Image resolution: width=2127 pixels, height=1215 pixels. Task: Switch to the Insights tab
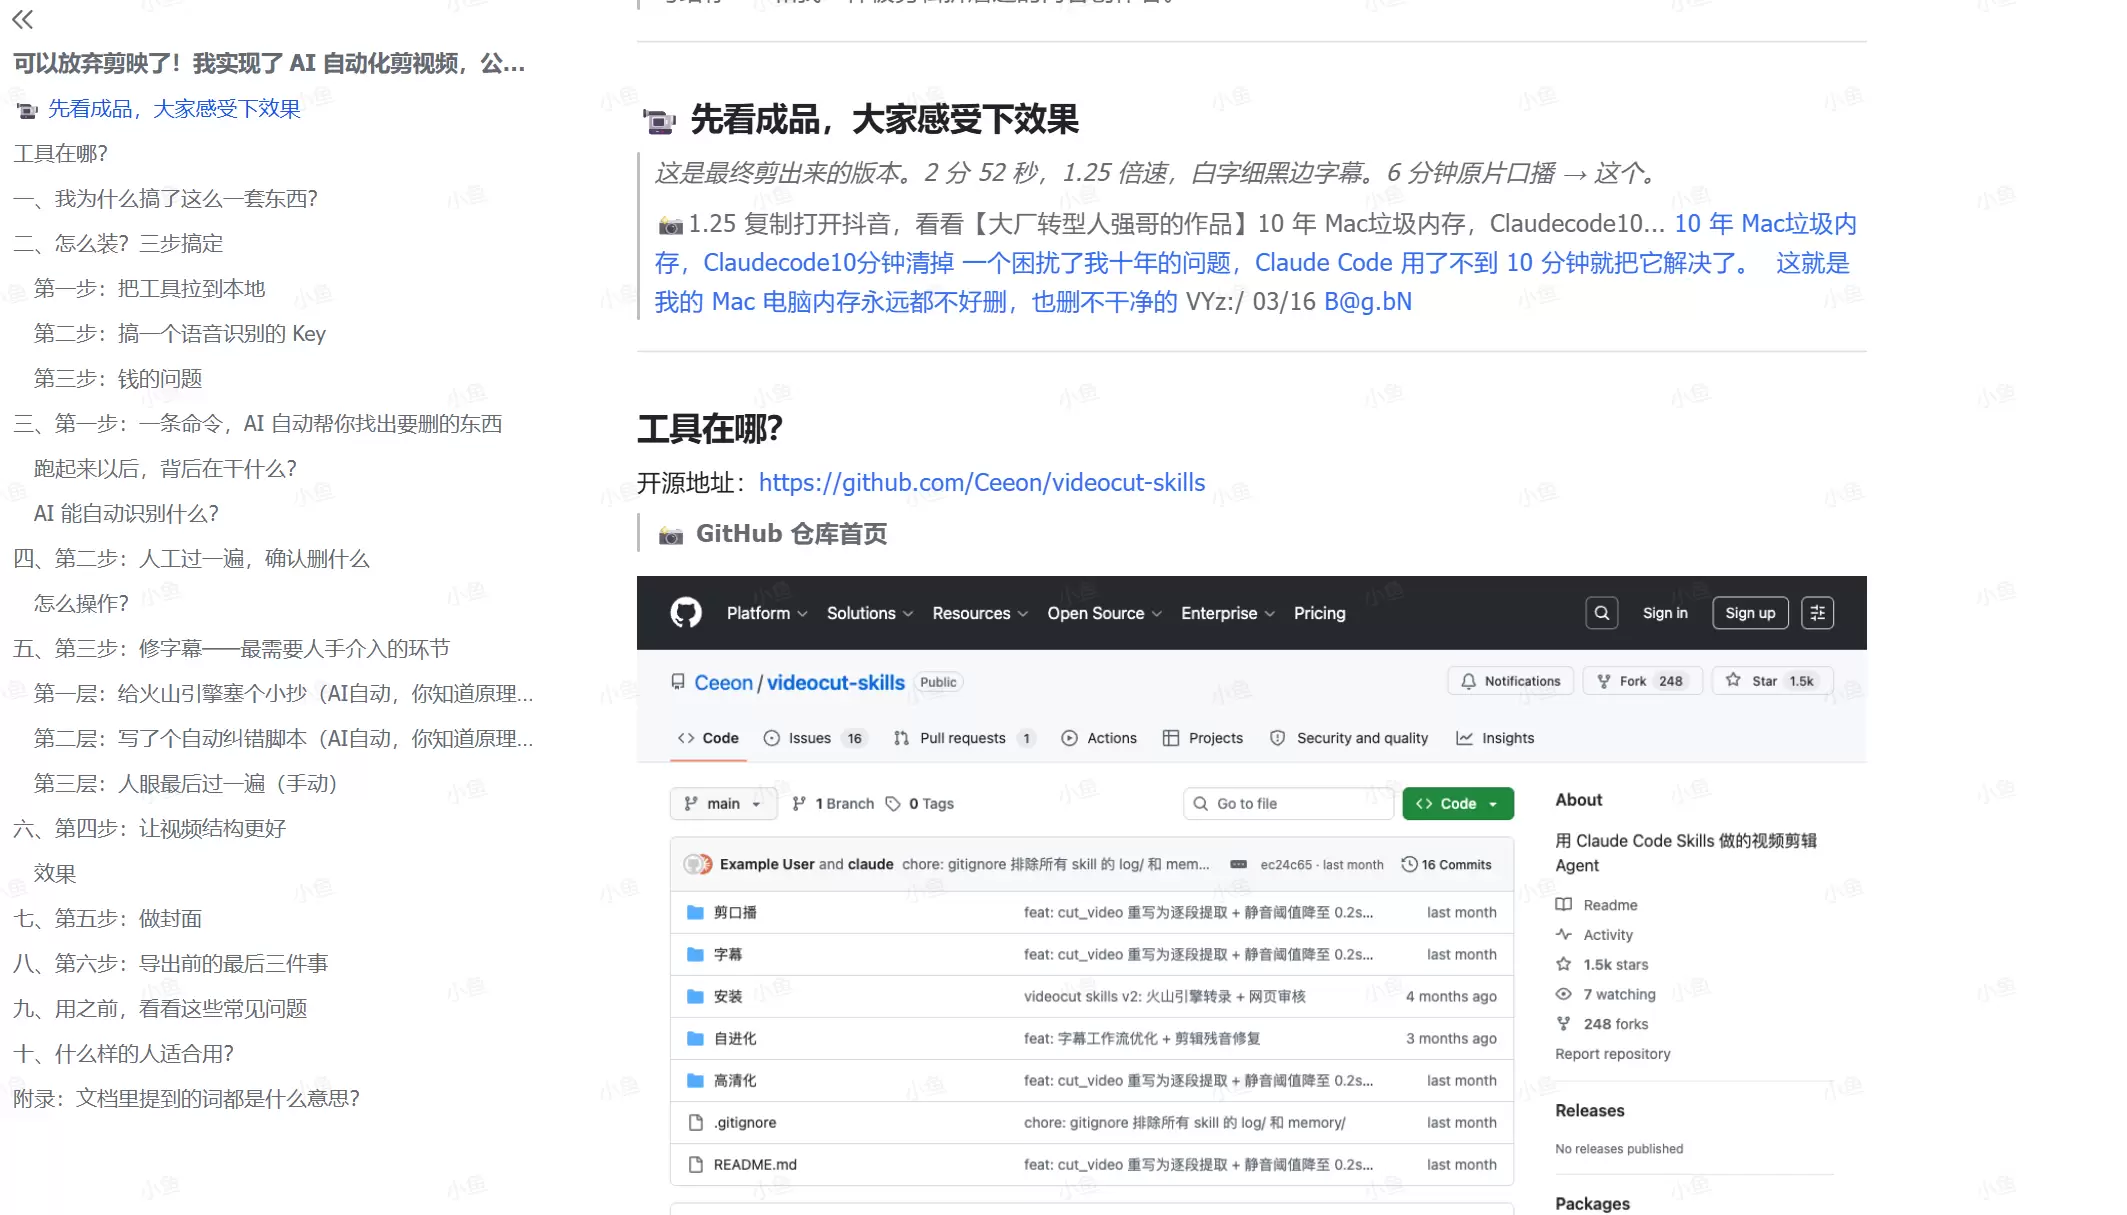1495,738
